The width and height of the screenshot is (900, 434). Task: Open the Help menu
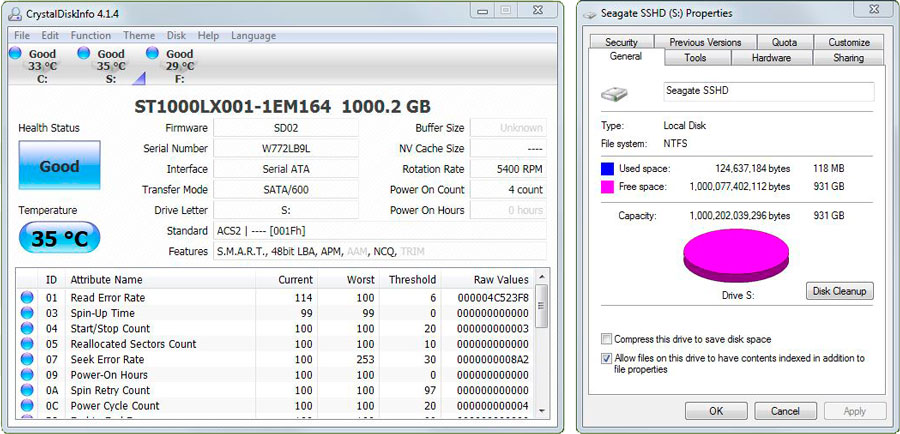(x=208, y=36)
